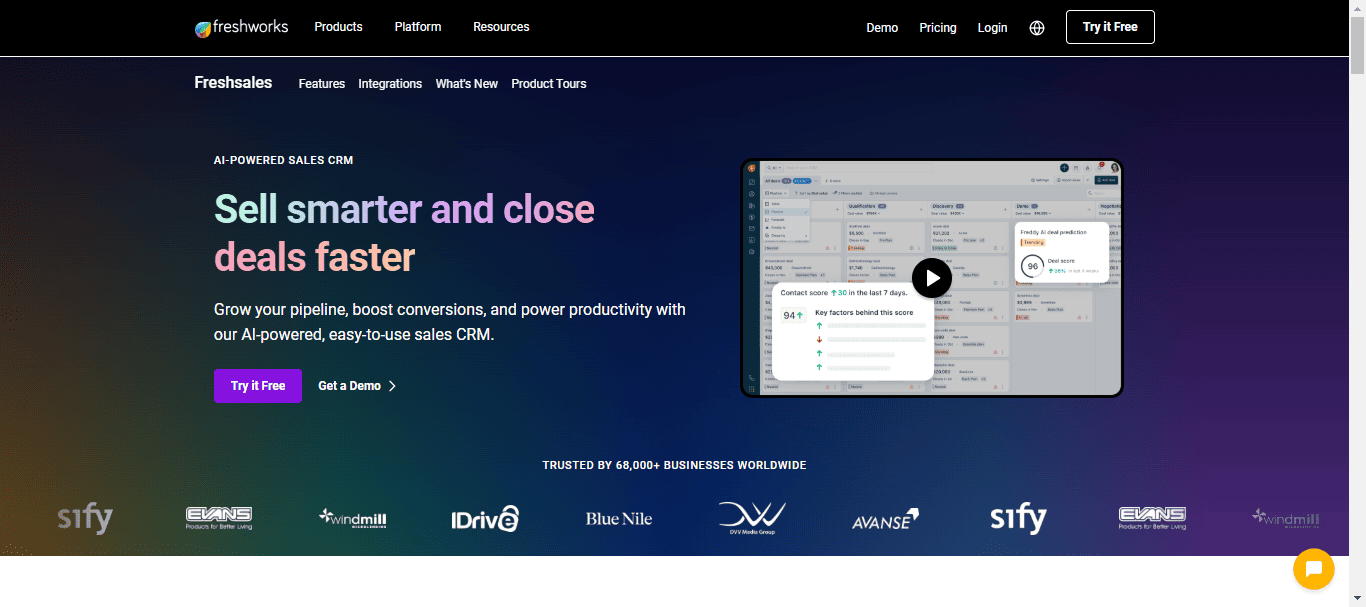1366x607 pixels.
Task: Open the Integrations tab
Action: pos(390,84)
